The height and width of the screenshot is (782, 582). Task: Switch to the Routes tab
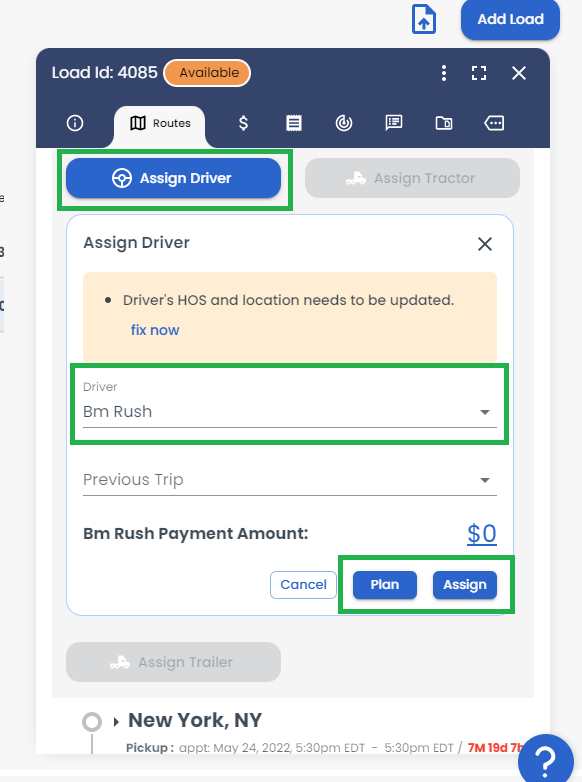tap(160, 123)
